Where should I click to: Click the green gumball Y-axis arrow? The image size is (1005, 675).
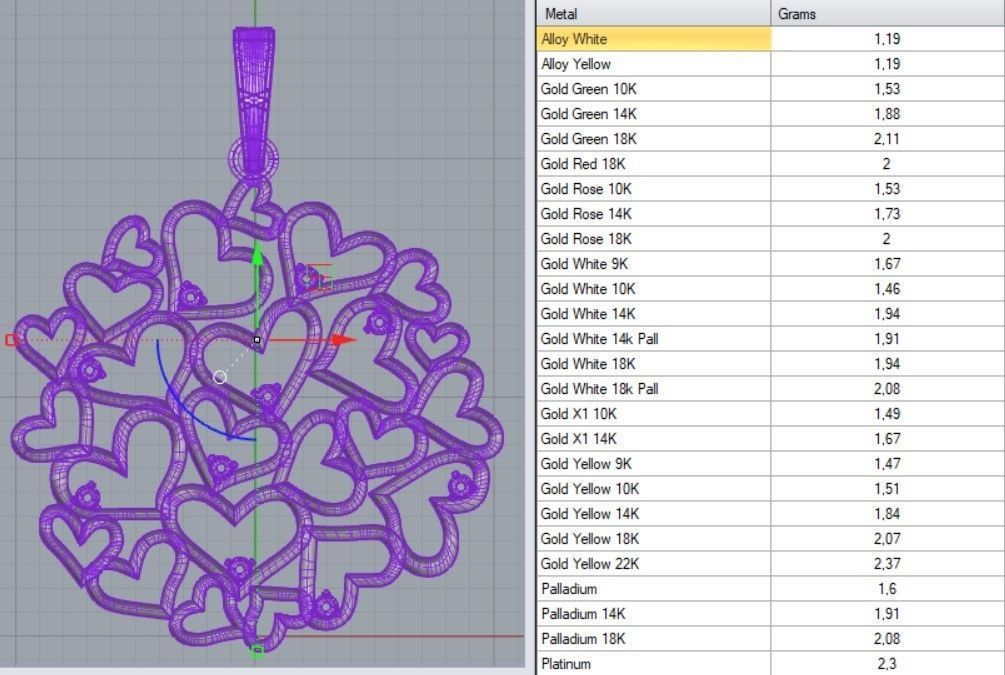pyautogui.click(x=257, y=254)
